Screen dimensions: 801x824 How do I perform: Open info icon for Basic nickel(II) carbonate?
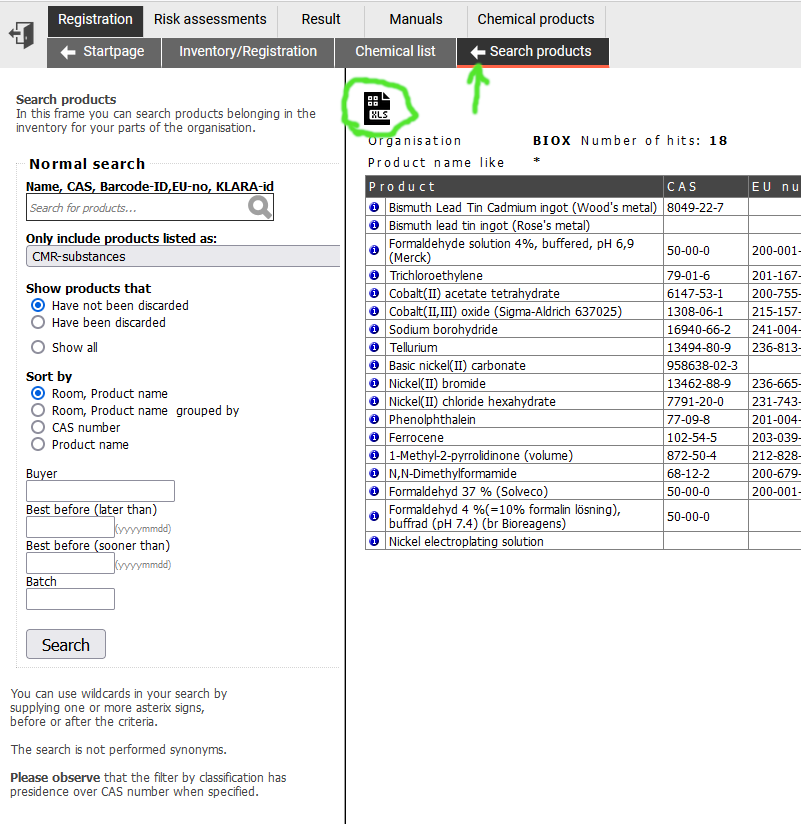pyautogui.click(x=374, y=365)
